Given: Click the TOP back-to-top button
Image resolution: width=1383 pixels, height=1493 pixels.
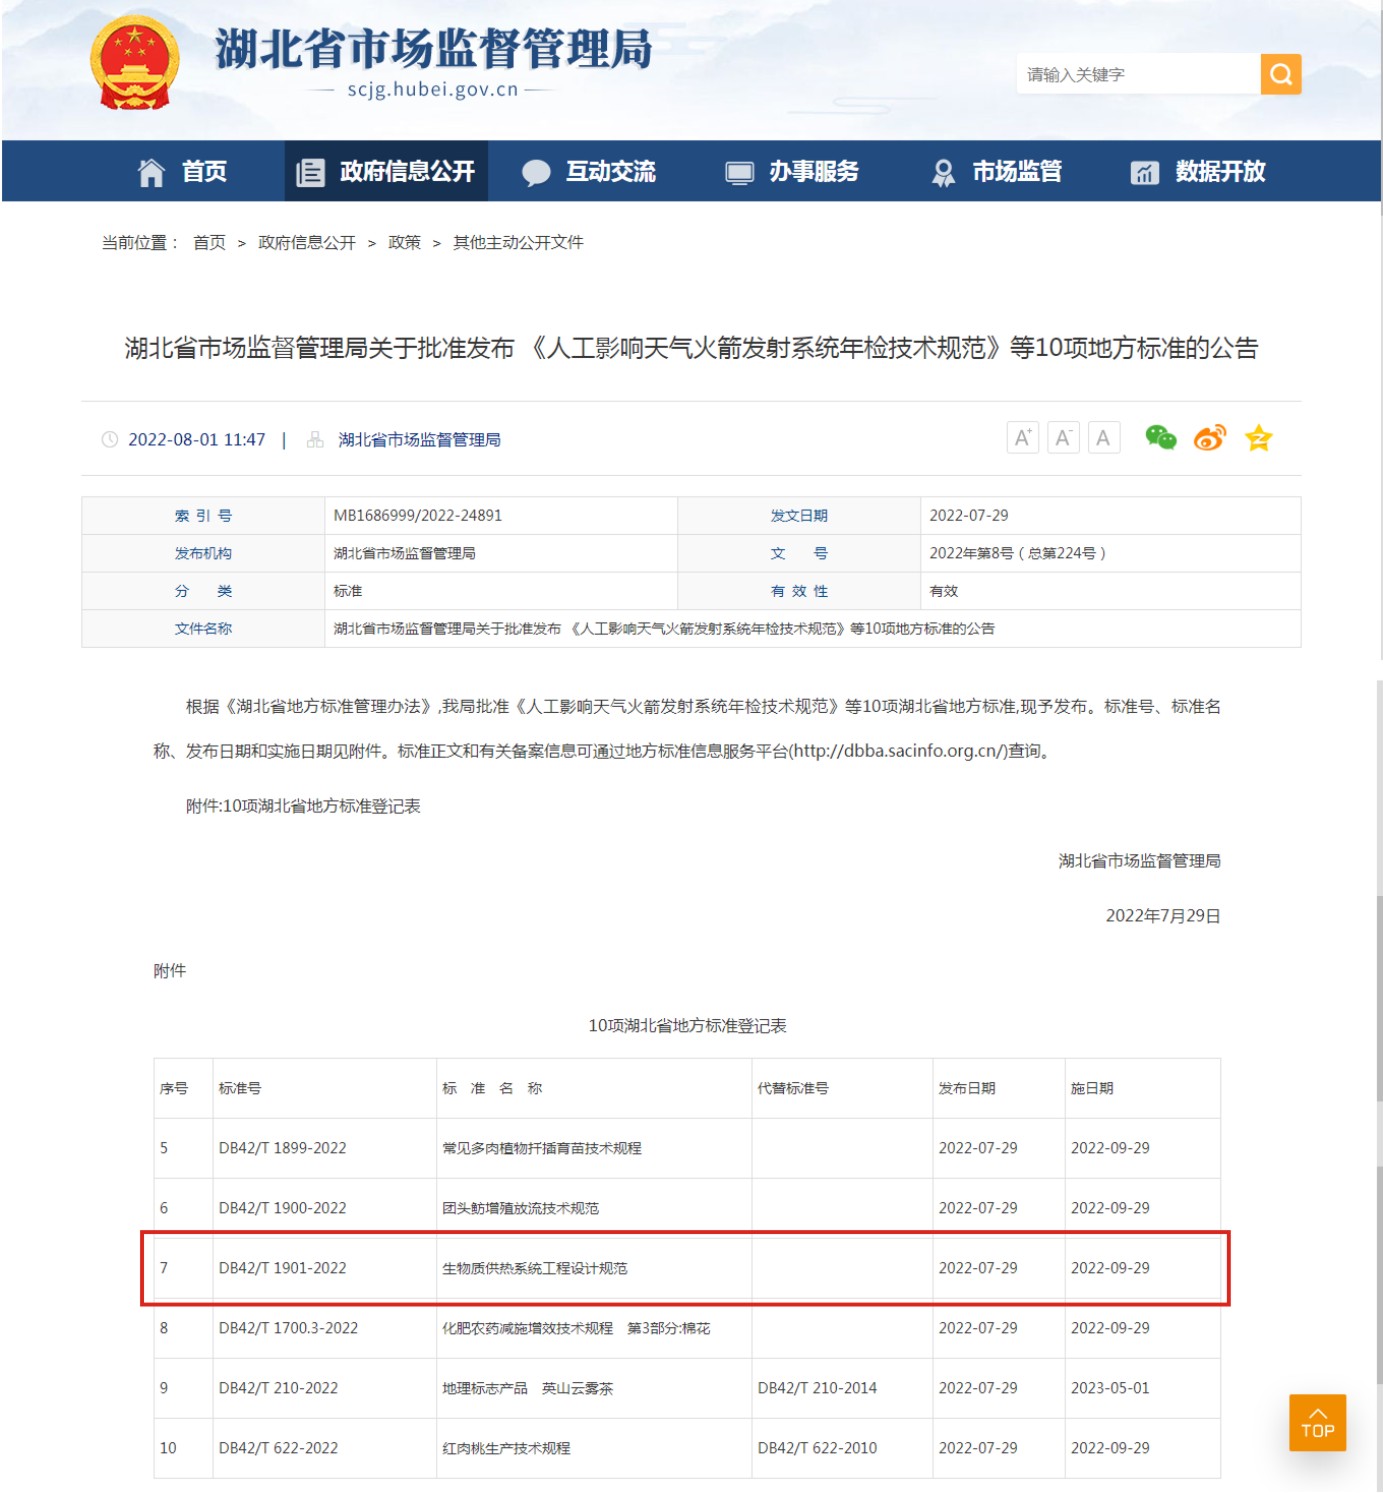Looking at the screenshot, I should [x=1318, y=1422].
